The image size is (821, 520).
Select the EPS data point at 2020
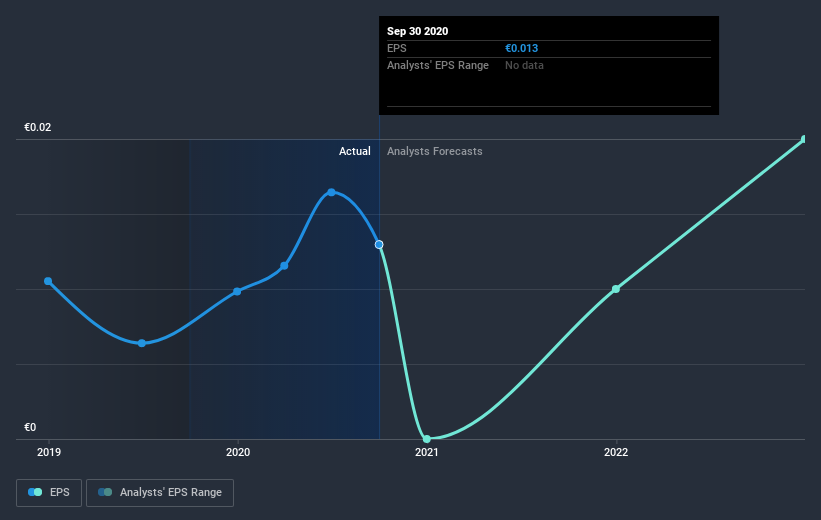click(237, 291)
